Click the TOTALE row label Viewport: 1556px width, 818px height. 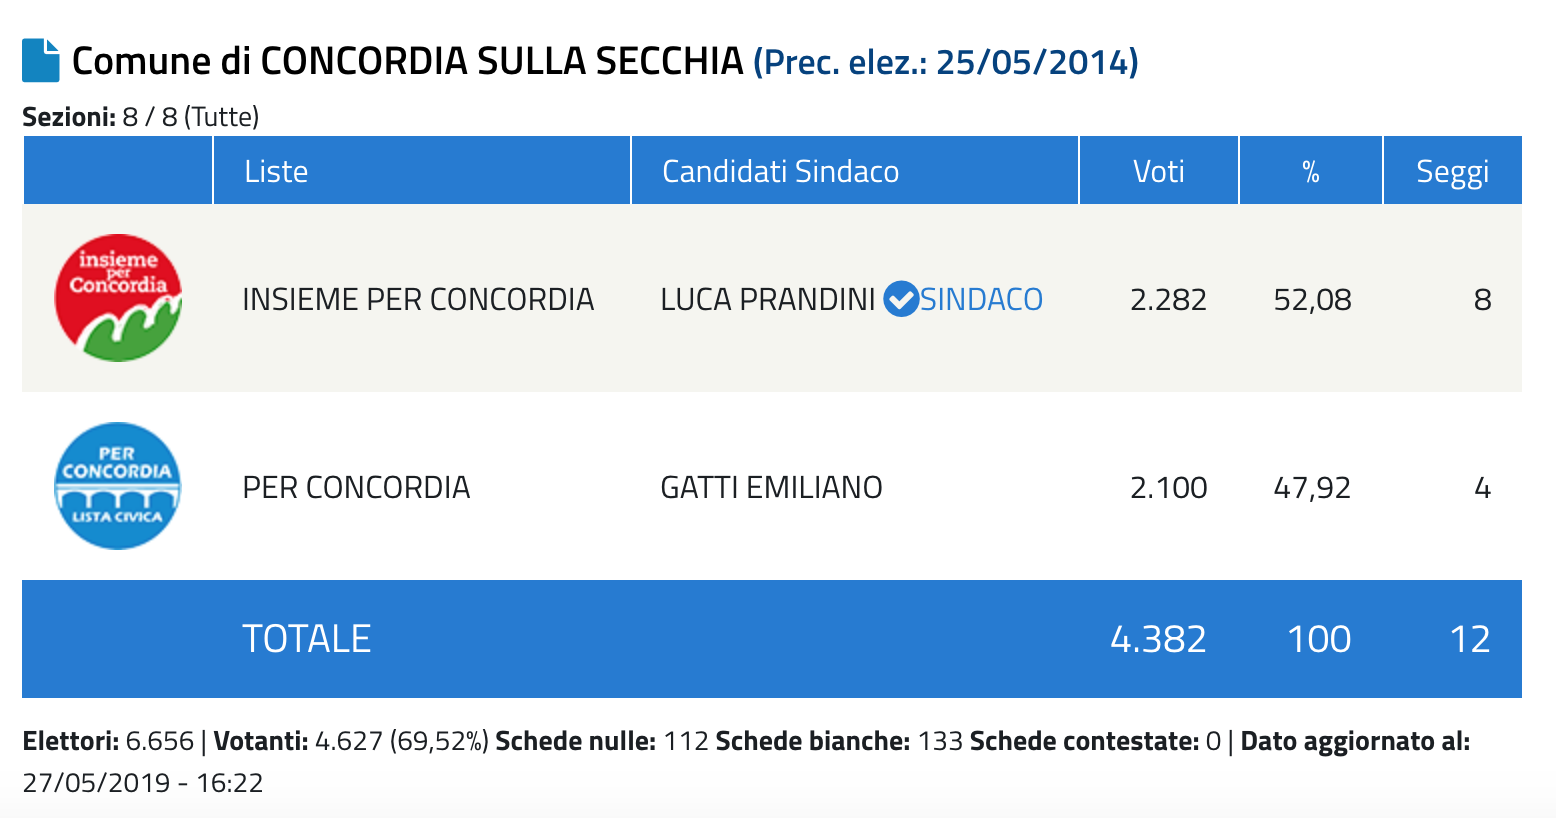(x=307, y=638)
